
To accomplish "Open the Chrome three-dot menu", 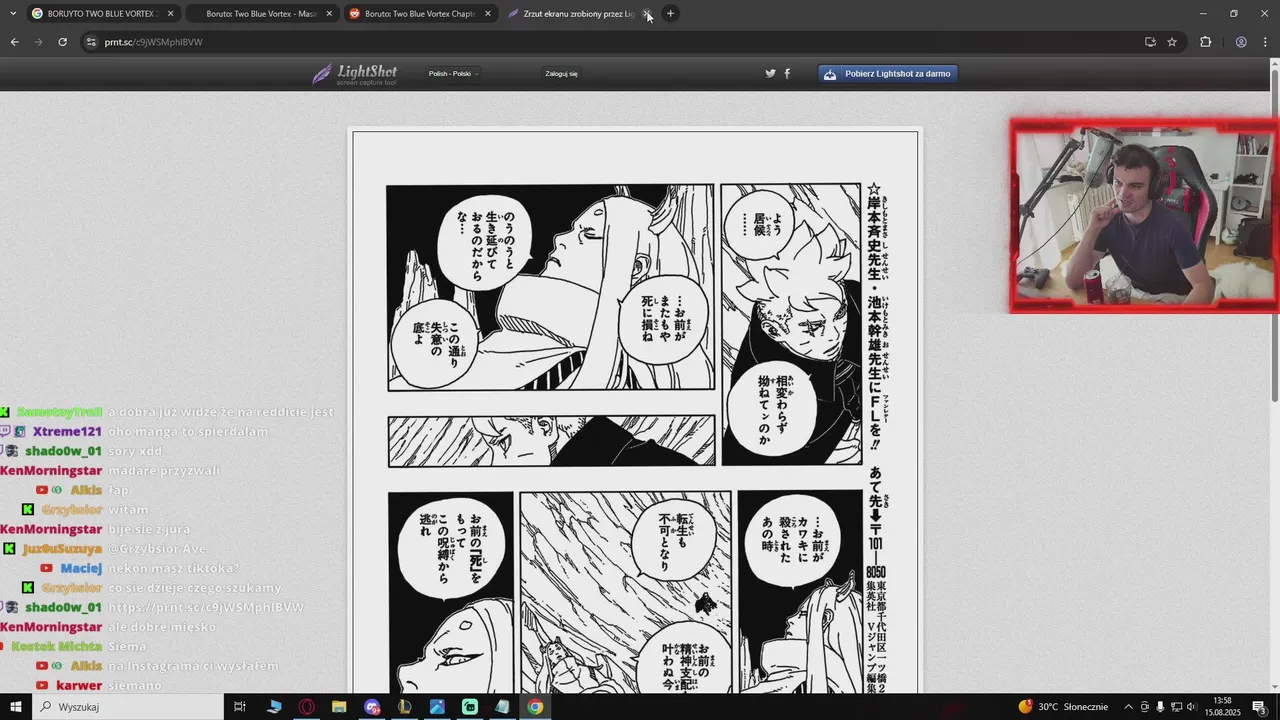I will click(1264, 42).
